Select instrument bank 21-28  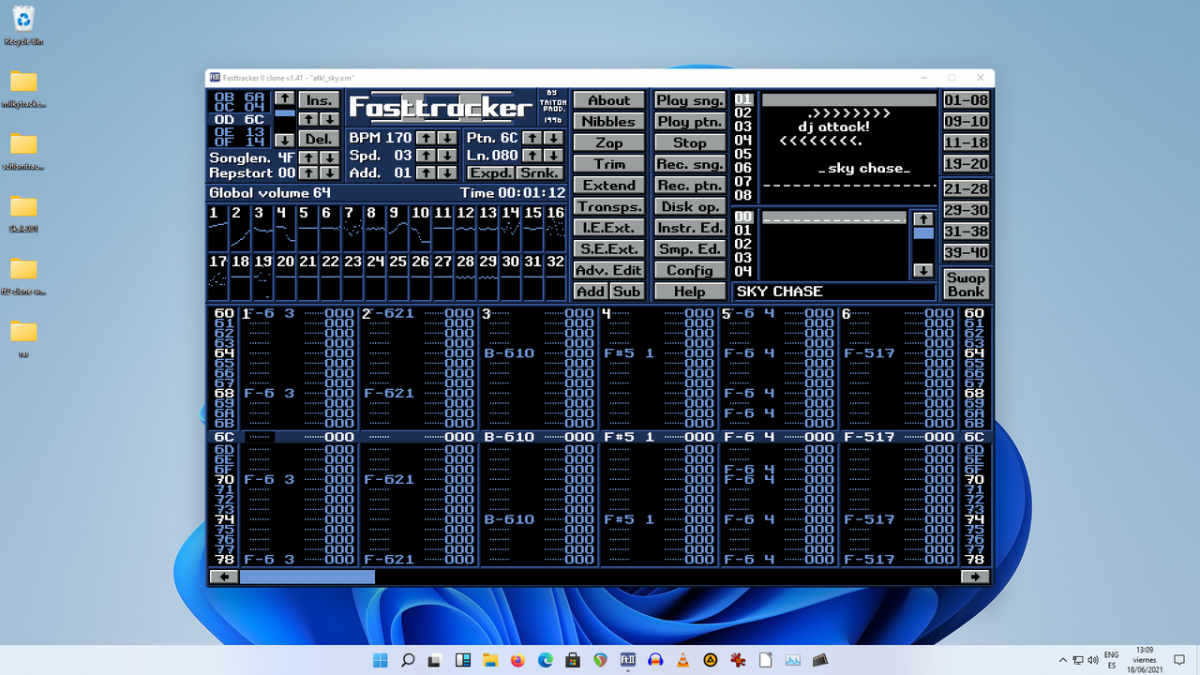click(x=966, y=189)
